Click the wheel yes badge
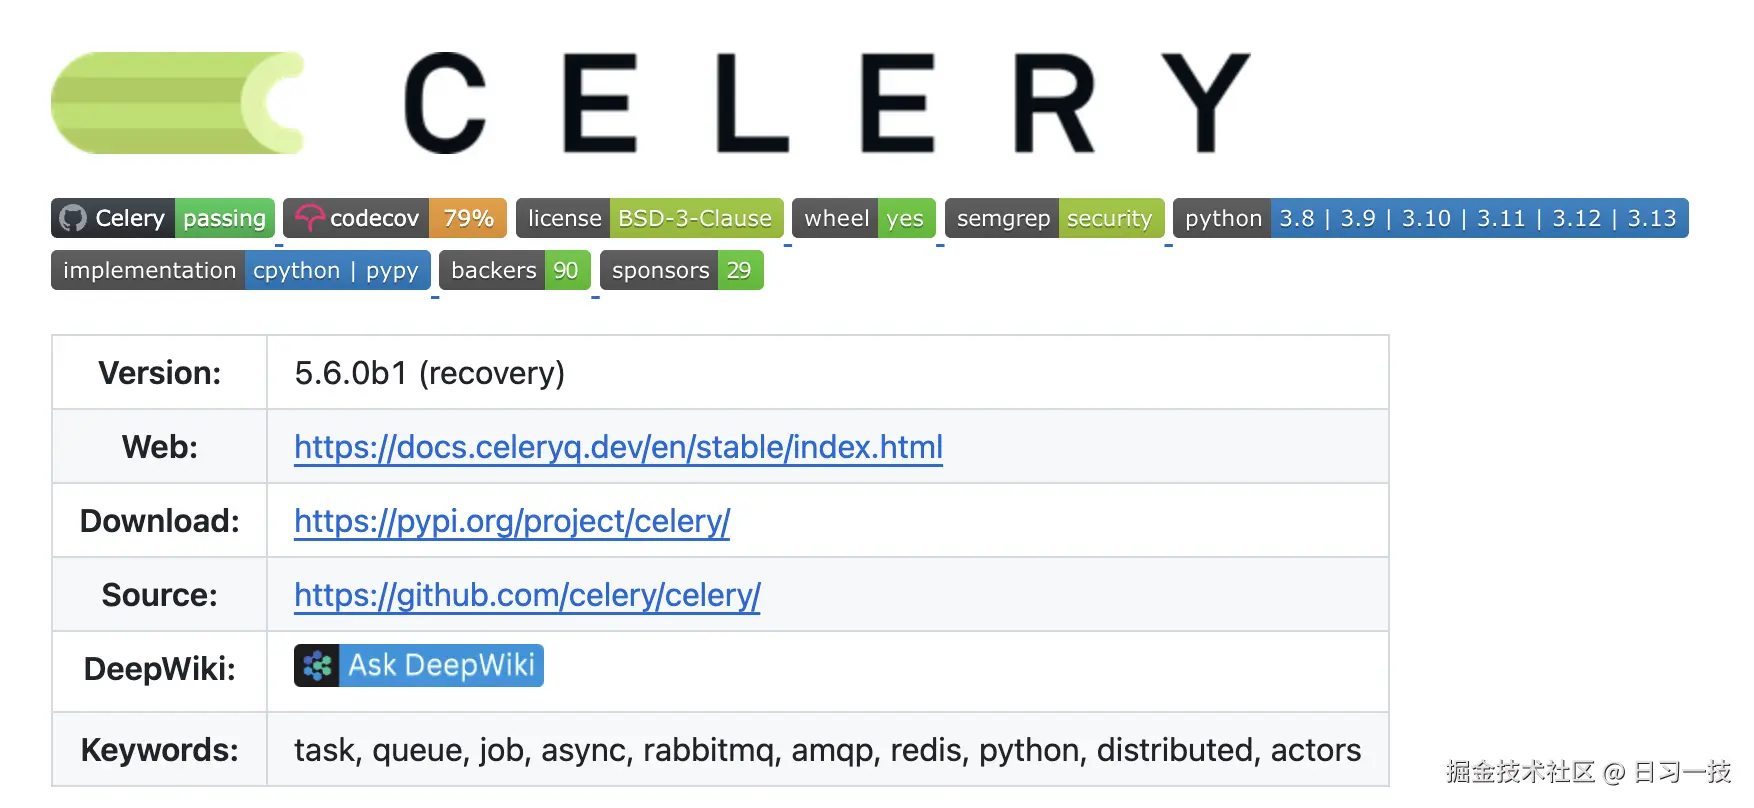 (x=864, y=218)
